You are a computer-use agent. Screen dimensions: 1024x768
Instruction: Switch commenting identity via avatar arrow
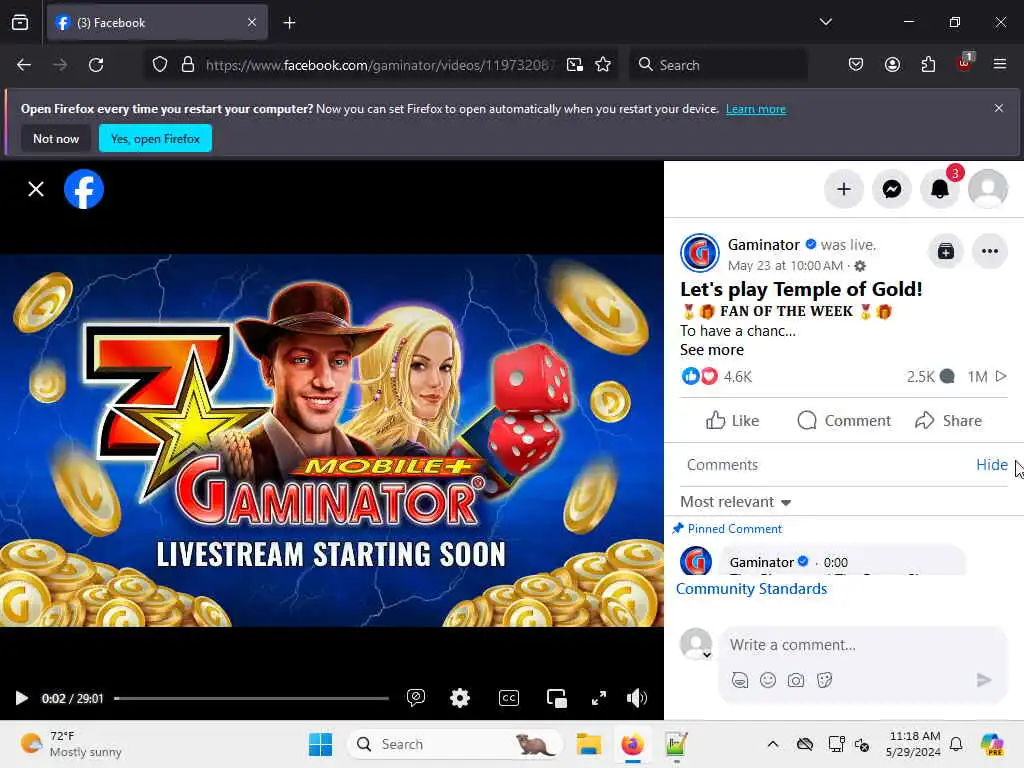click(x=707, y=654)
